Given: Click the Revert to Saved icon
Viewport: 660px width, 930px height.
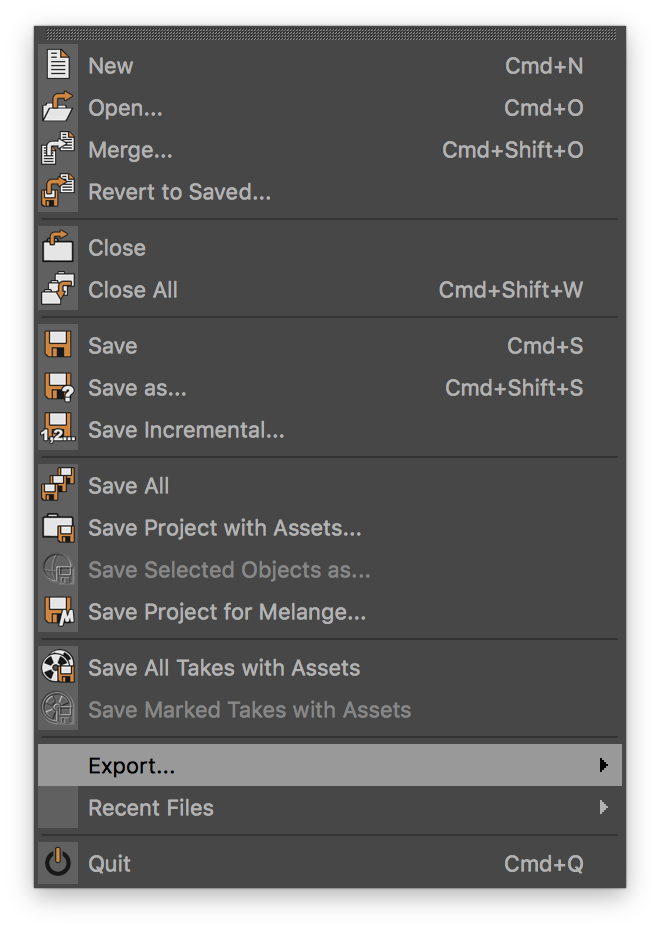Looking at the screenshot, I should point(58,192).
